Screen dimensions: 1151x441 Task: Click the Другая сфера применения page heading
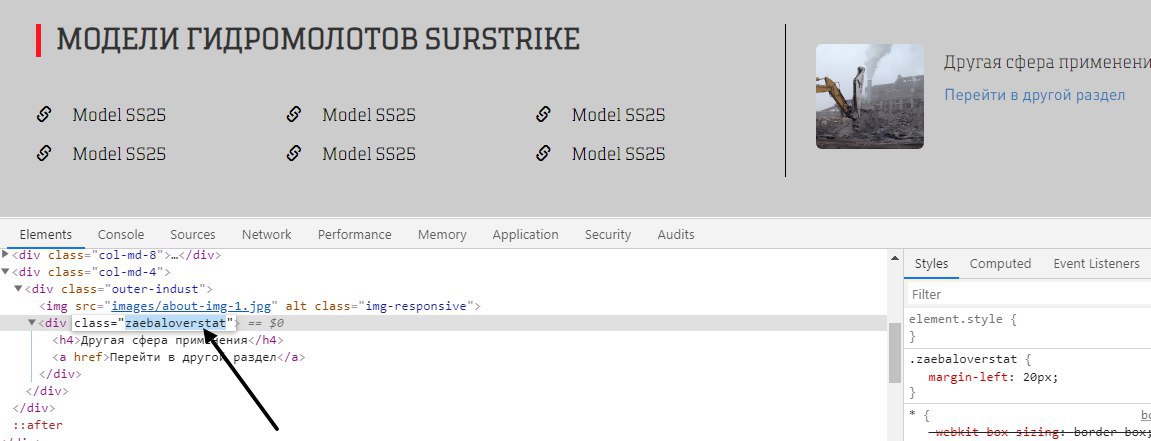(x=1047, y=62)
